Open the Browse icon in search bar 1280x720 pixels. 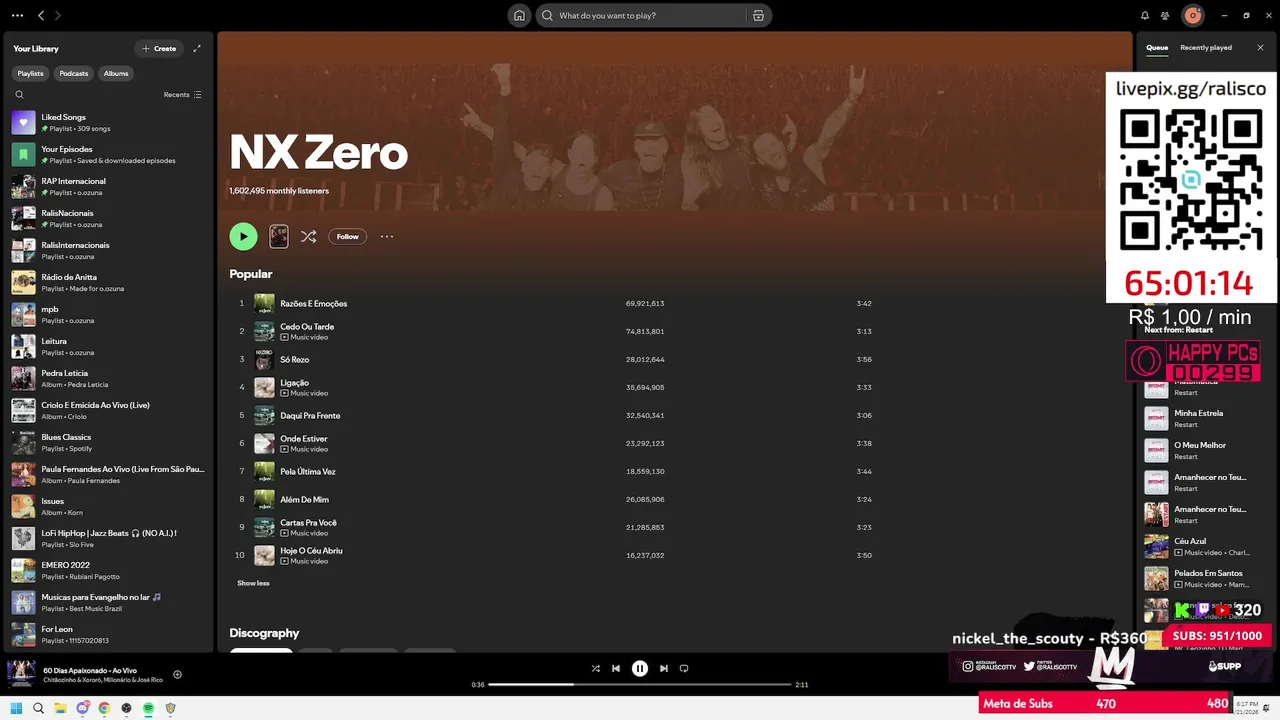(758, 15)
